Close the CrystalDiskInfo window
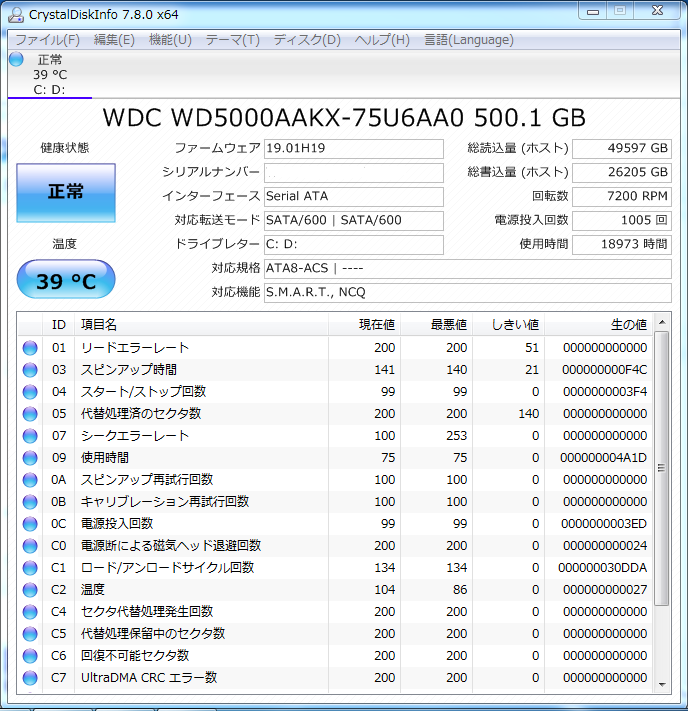The image size is (688, 711). [657, 11]
